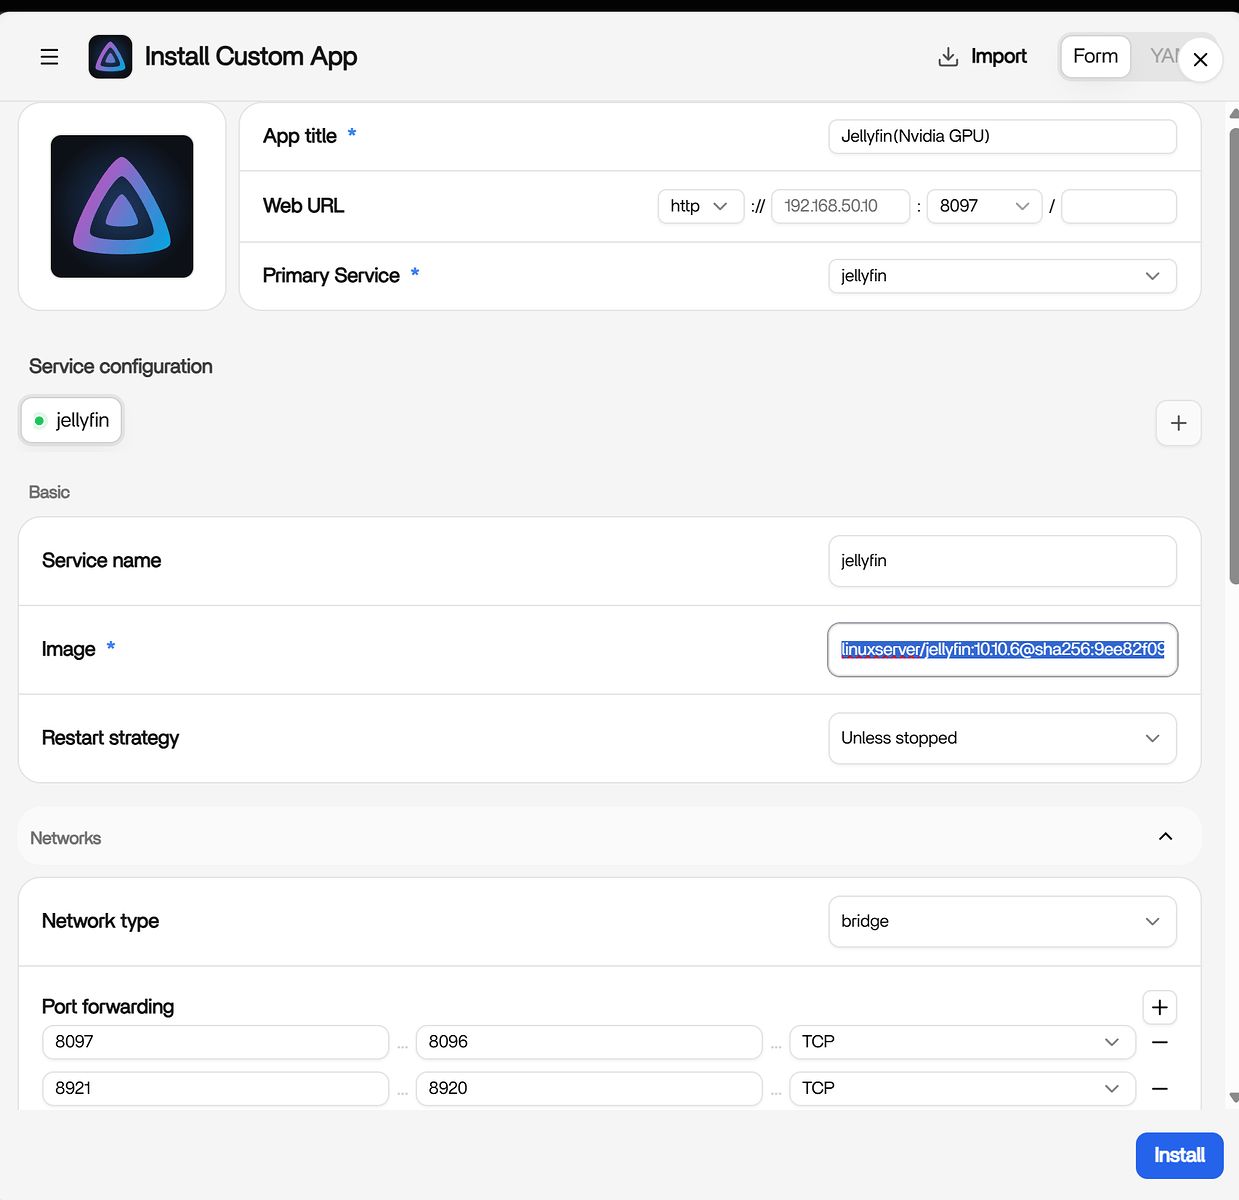
Task: Open the Network type dropdown
Action: [x=1002, y=921]
